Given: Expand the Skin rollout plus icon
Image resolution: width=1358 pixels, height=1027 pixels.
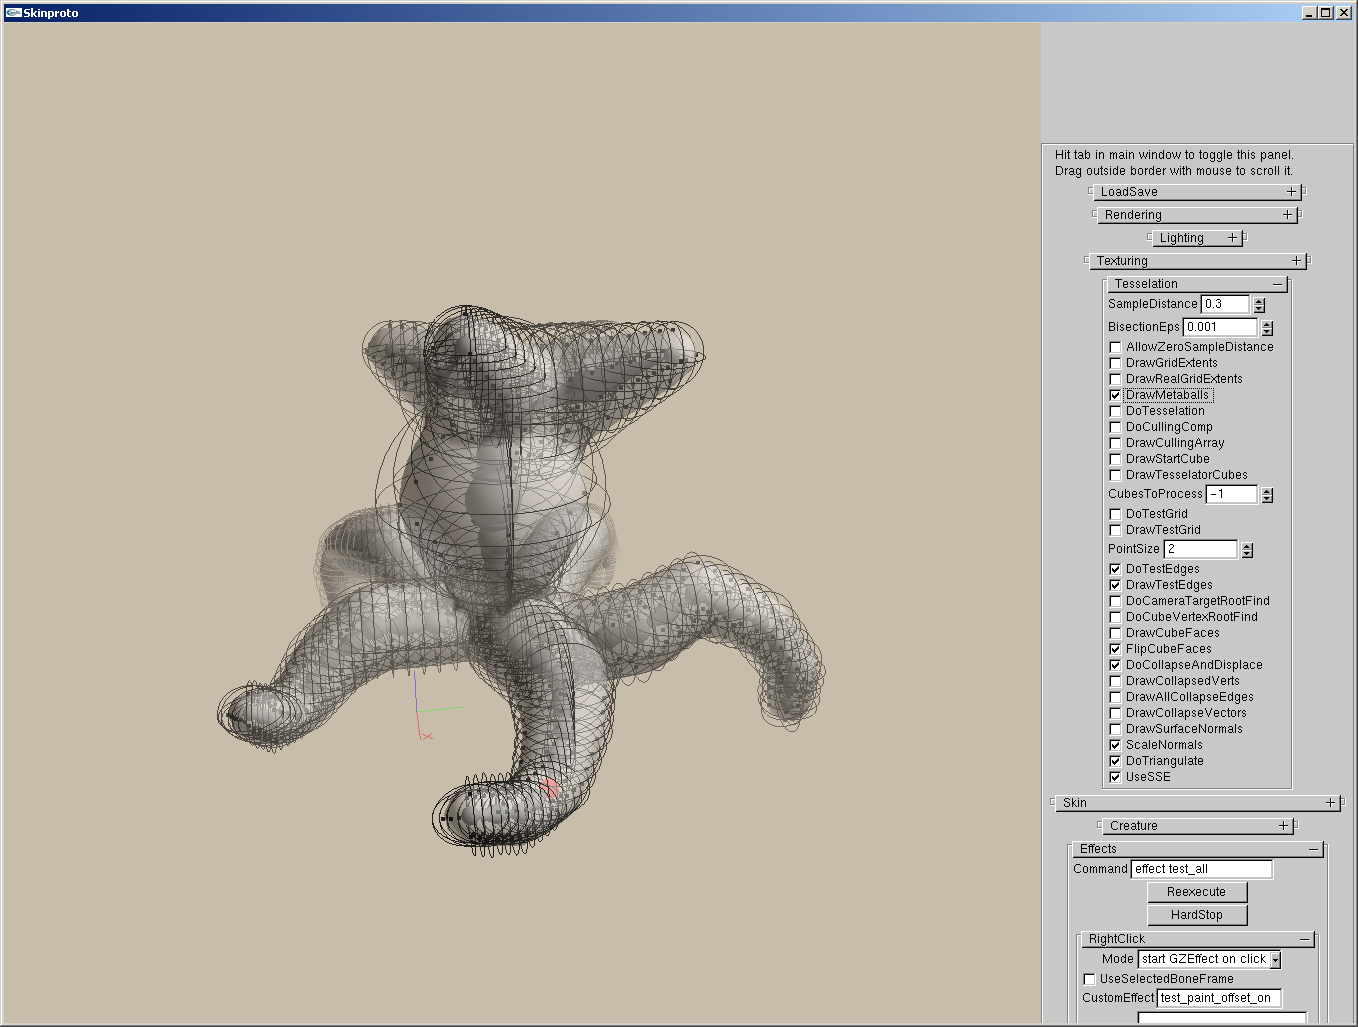Looking at the screenshot, I should (1330, 803).
